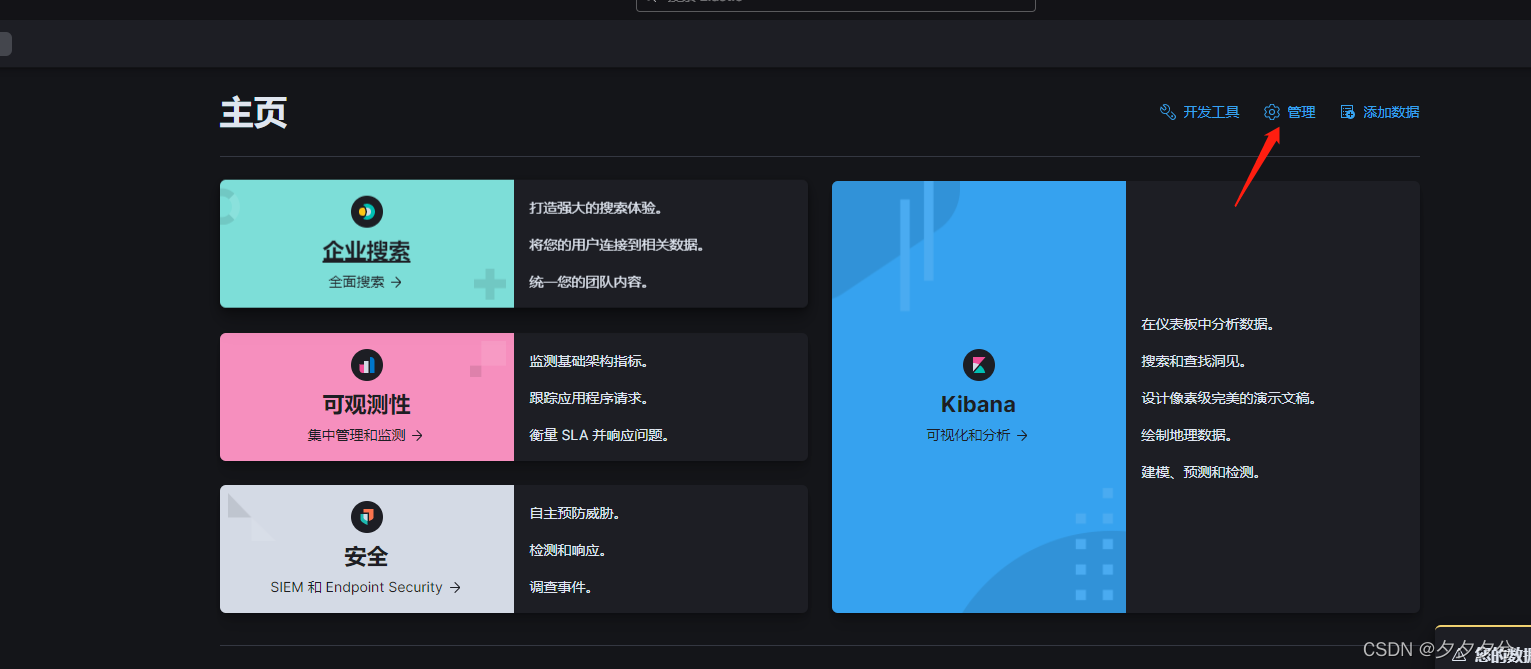Click the text 衡量 SLA 并响应问题。
The width and height of the screenshot is (1531, 669).
click(x=600, y=435)
